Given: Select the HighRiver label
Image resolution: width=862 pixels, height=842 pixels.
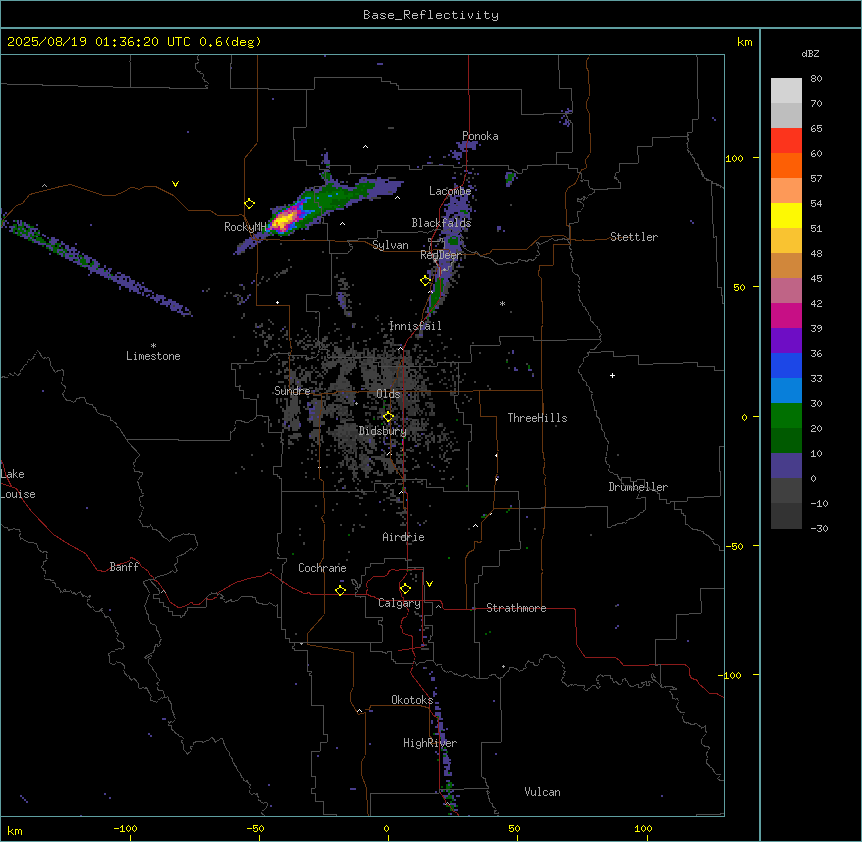Looking at the screenshot, I should (430, 743).
